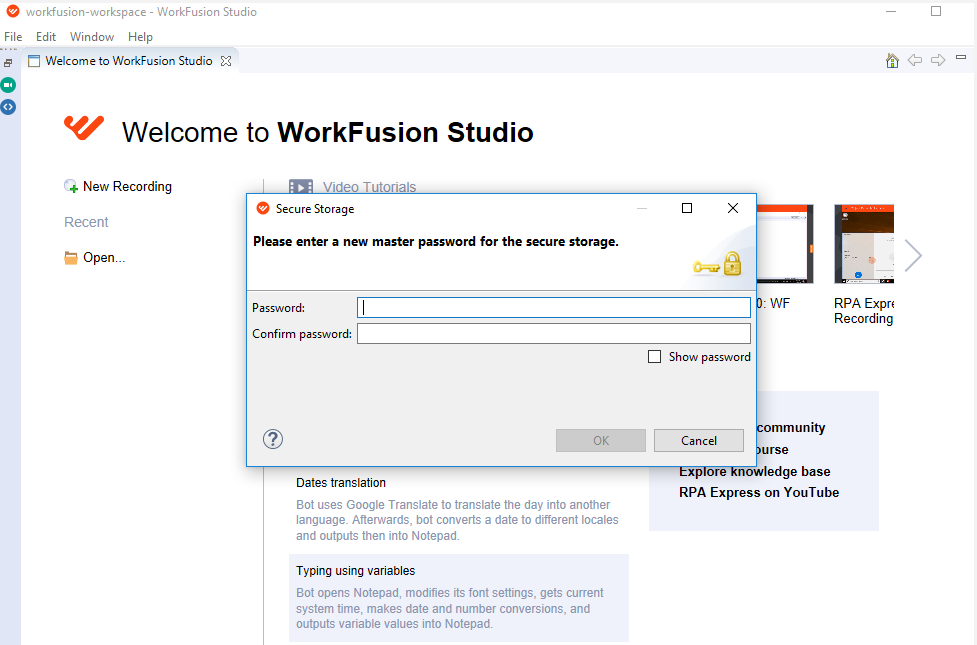
Task: Open the Help menu
Action: [140, 37]
